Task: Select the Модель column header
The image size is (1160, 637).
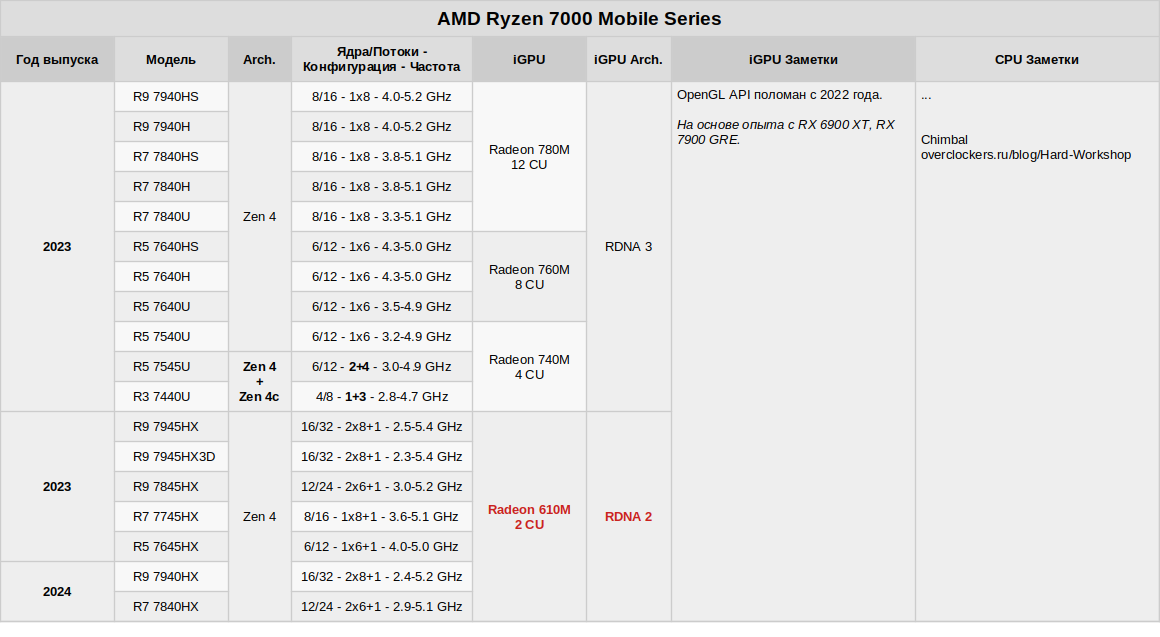Action: tap(171, 60)
